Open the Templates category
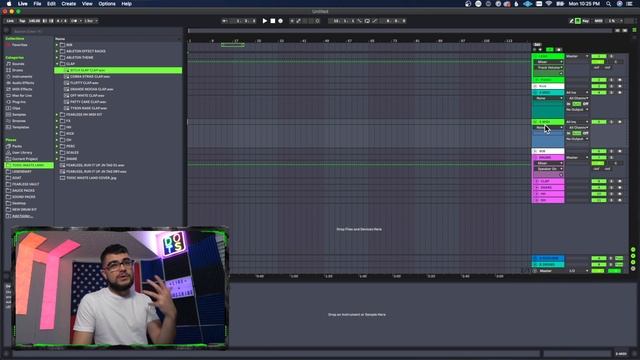The width and height of the screenshot is (640, 360). click(20, 127)
